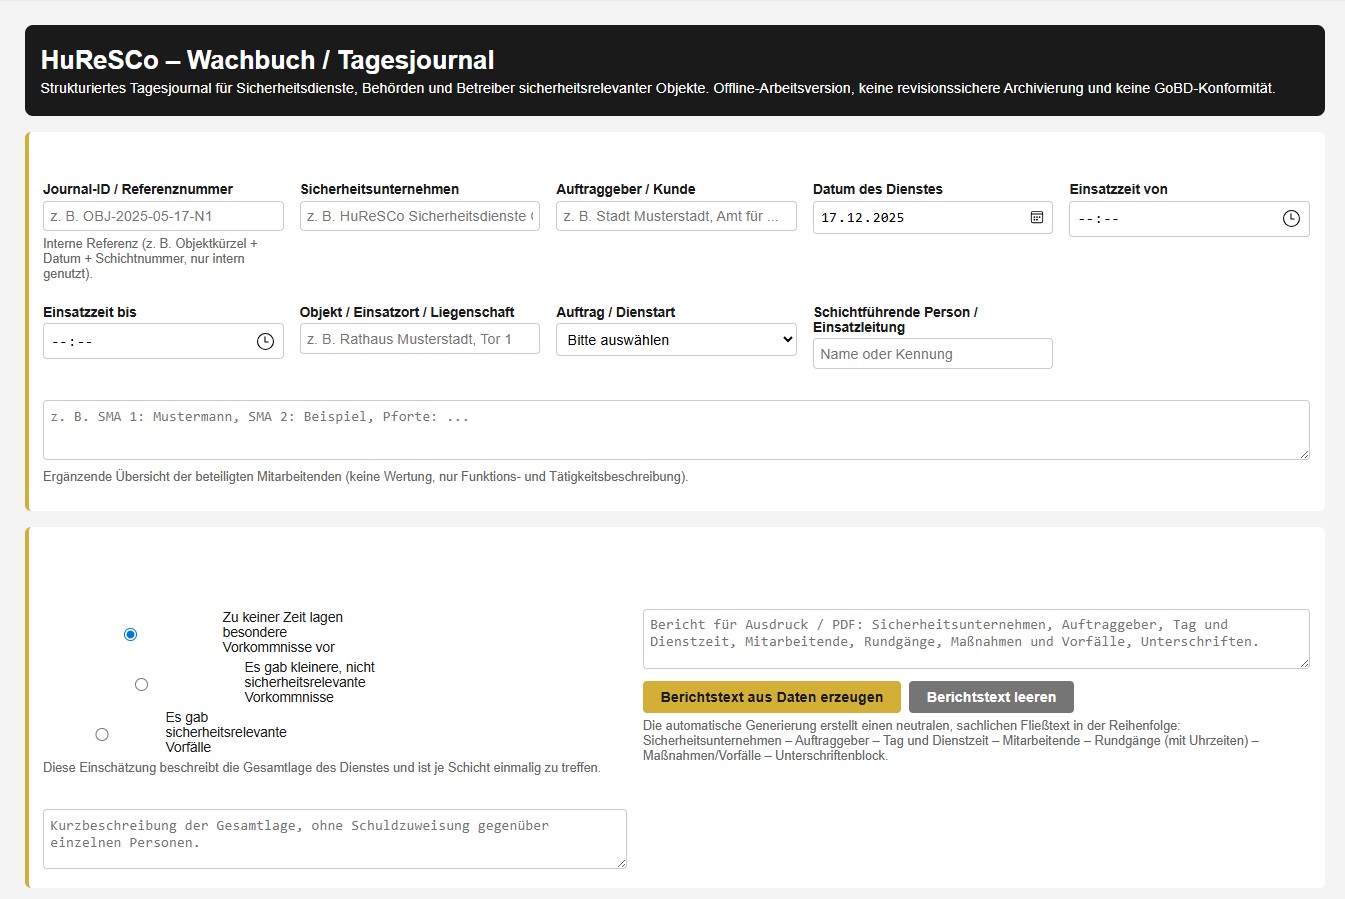Open the clock picker for Einsatzzeit von
This screenshot has width=1345, height=899.
click(1290, 217)
